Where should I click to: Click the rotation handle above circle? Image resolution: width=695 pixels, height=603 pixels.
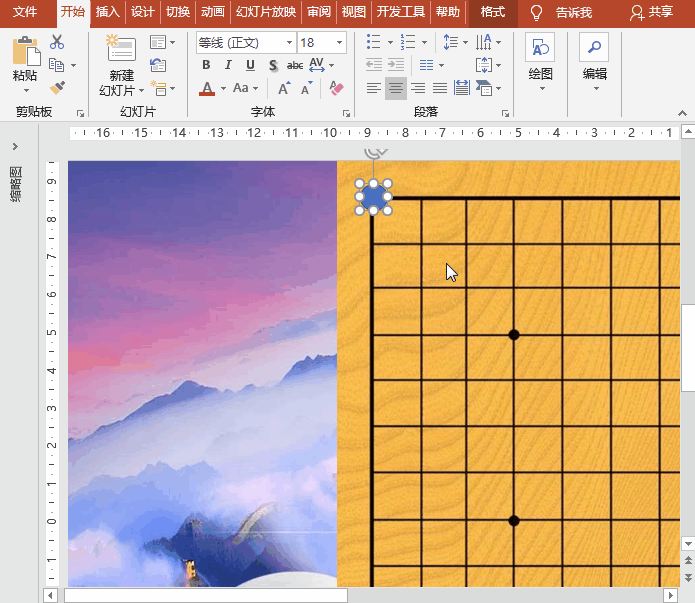(375, 153)
